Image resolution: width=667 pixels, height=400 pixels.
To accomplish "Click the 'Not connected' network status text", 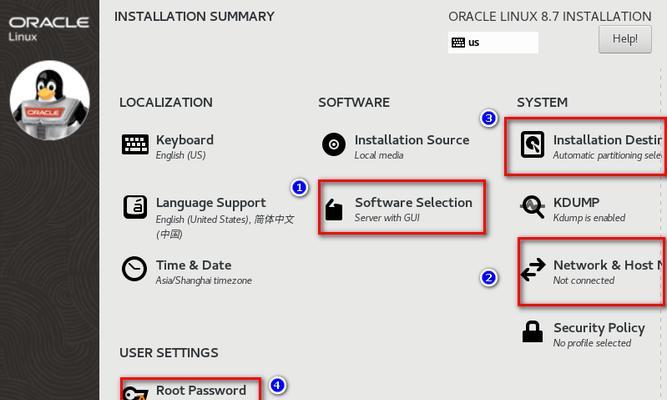I will pos(584,280).
